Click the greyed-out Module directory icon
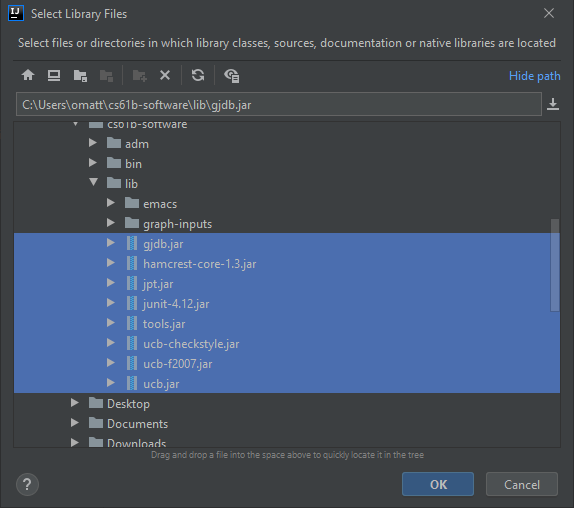Image resolution: width=574 pixels, height=508 pixels. pyautogui.click(x=106, y=76)
